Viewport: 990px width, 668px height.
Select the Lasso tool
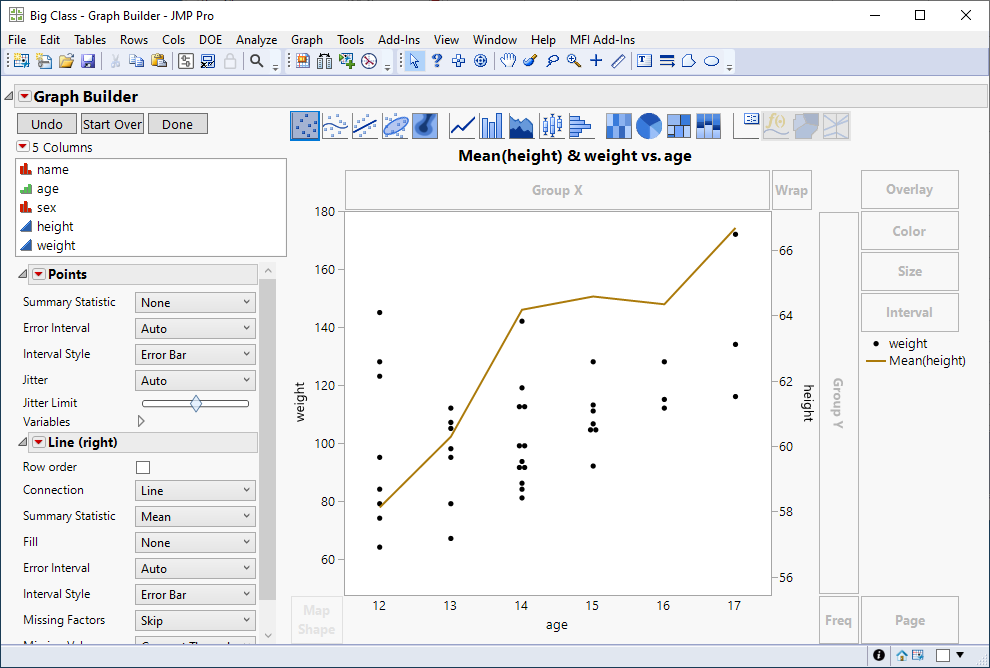coord(552,61)
